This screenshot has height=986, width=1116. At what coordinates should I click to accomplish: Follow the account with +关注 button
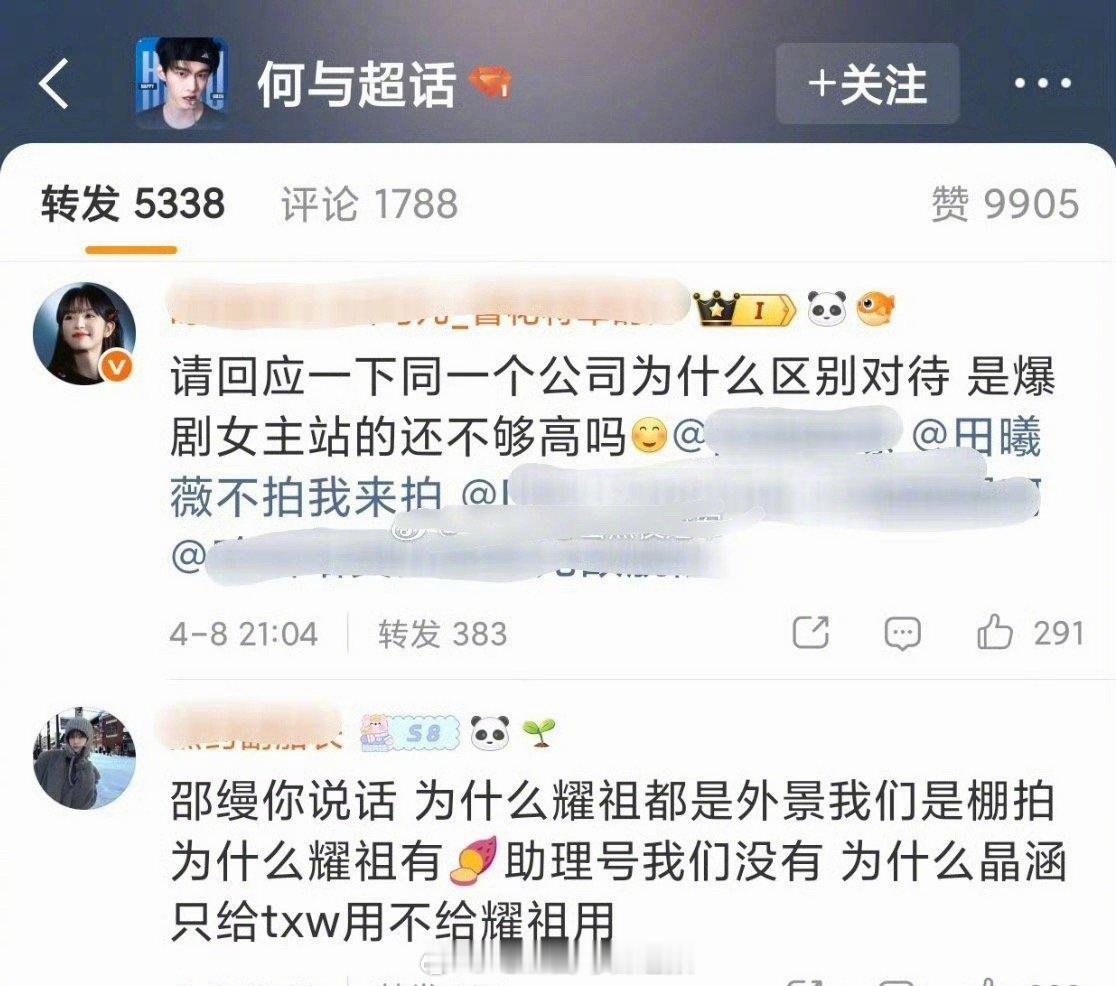pyautogui.click(x=868, y=83)
